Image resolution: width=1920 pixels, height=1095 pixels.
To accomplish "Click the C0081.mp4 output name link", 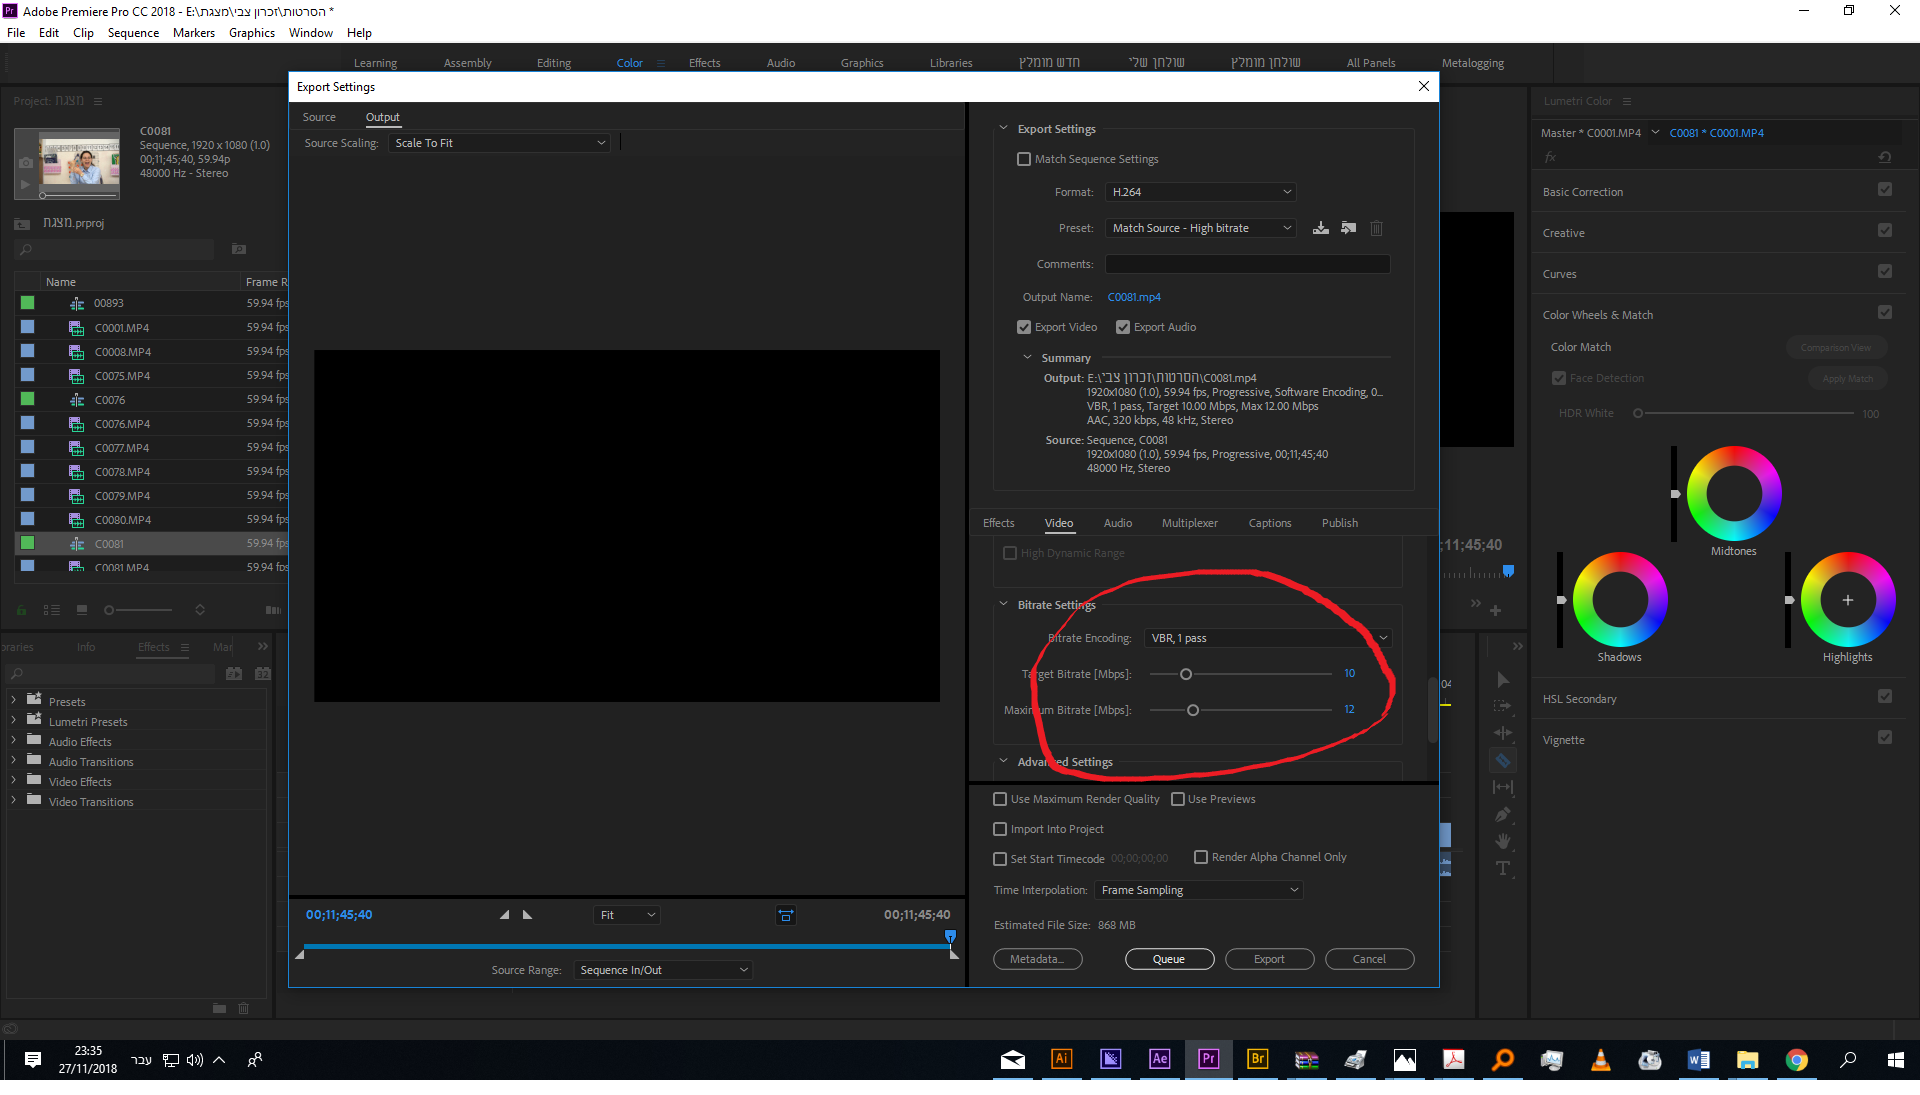I will (x=1134, y=297).
